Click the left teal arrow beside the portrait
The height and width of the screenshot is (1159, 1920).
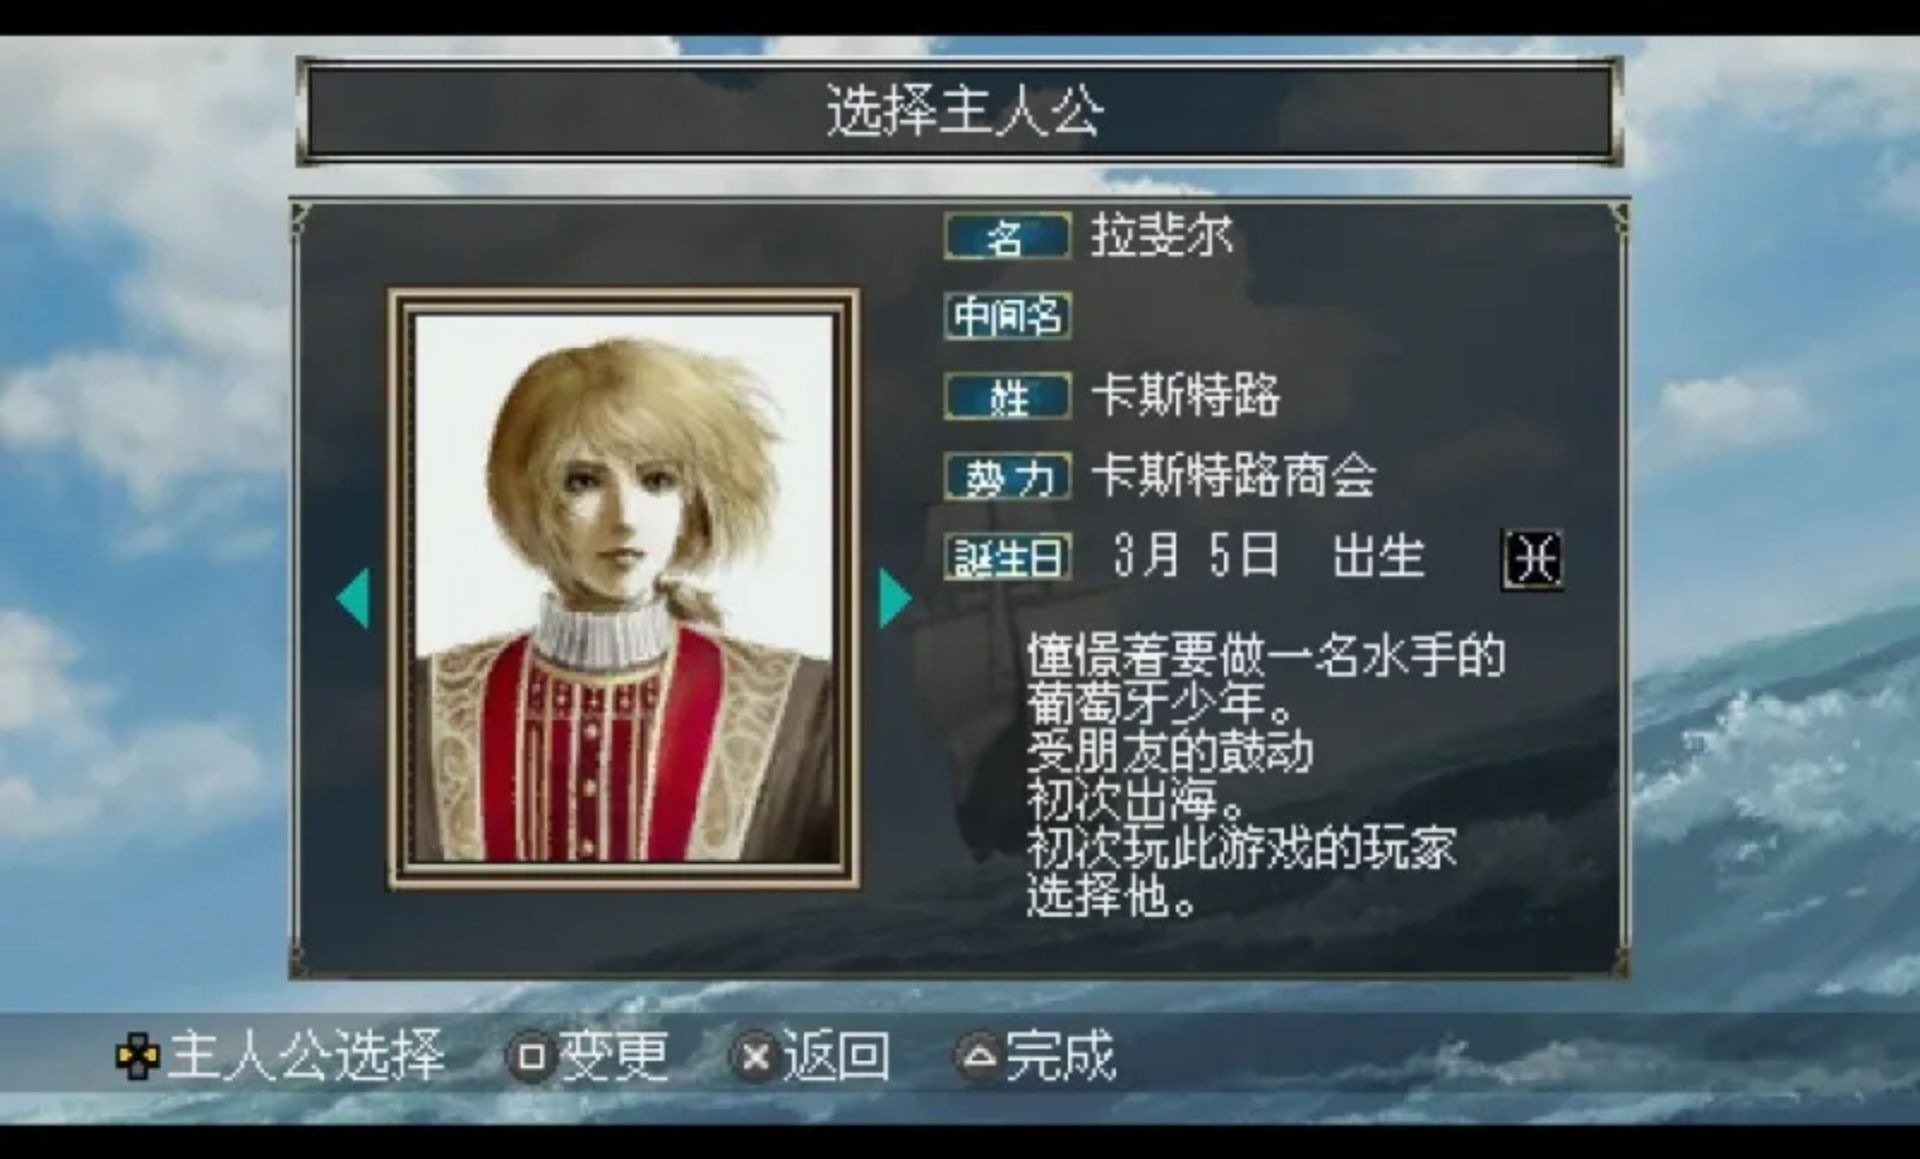tap(354, 598)
